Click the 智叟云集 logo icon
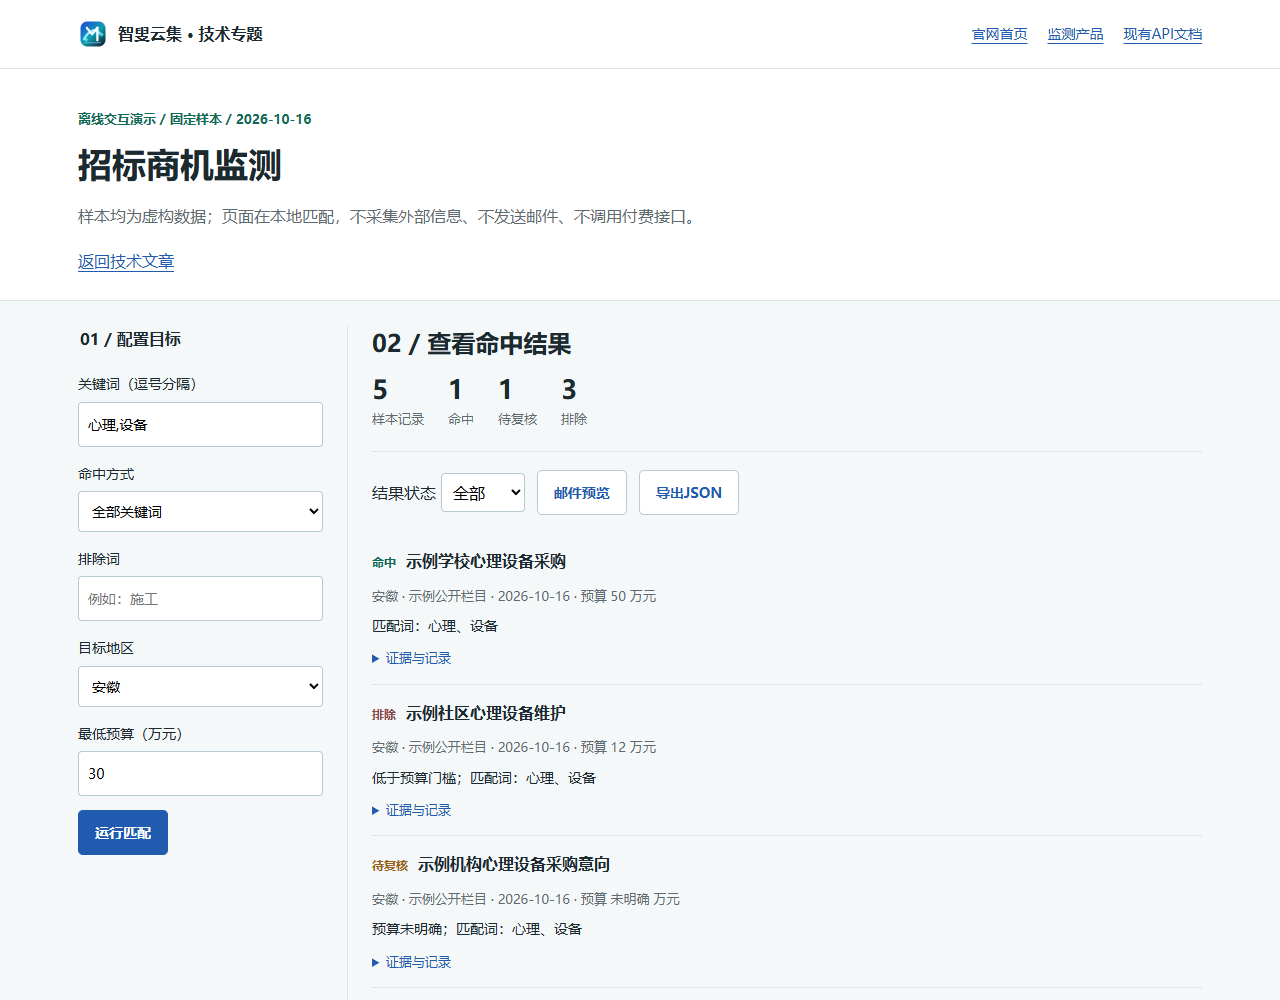 pos(93,34)
